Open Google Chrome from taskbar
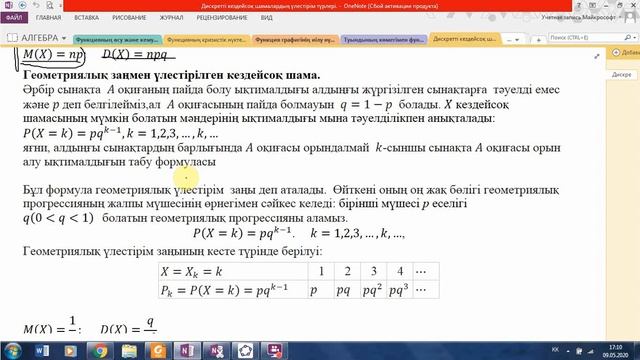The image size is (640, 360). (99, 351)
